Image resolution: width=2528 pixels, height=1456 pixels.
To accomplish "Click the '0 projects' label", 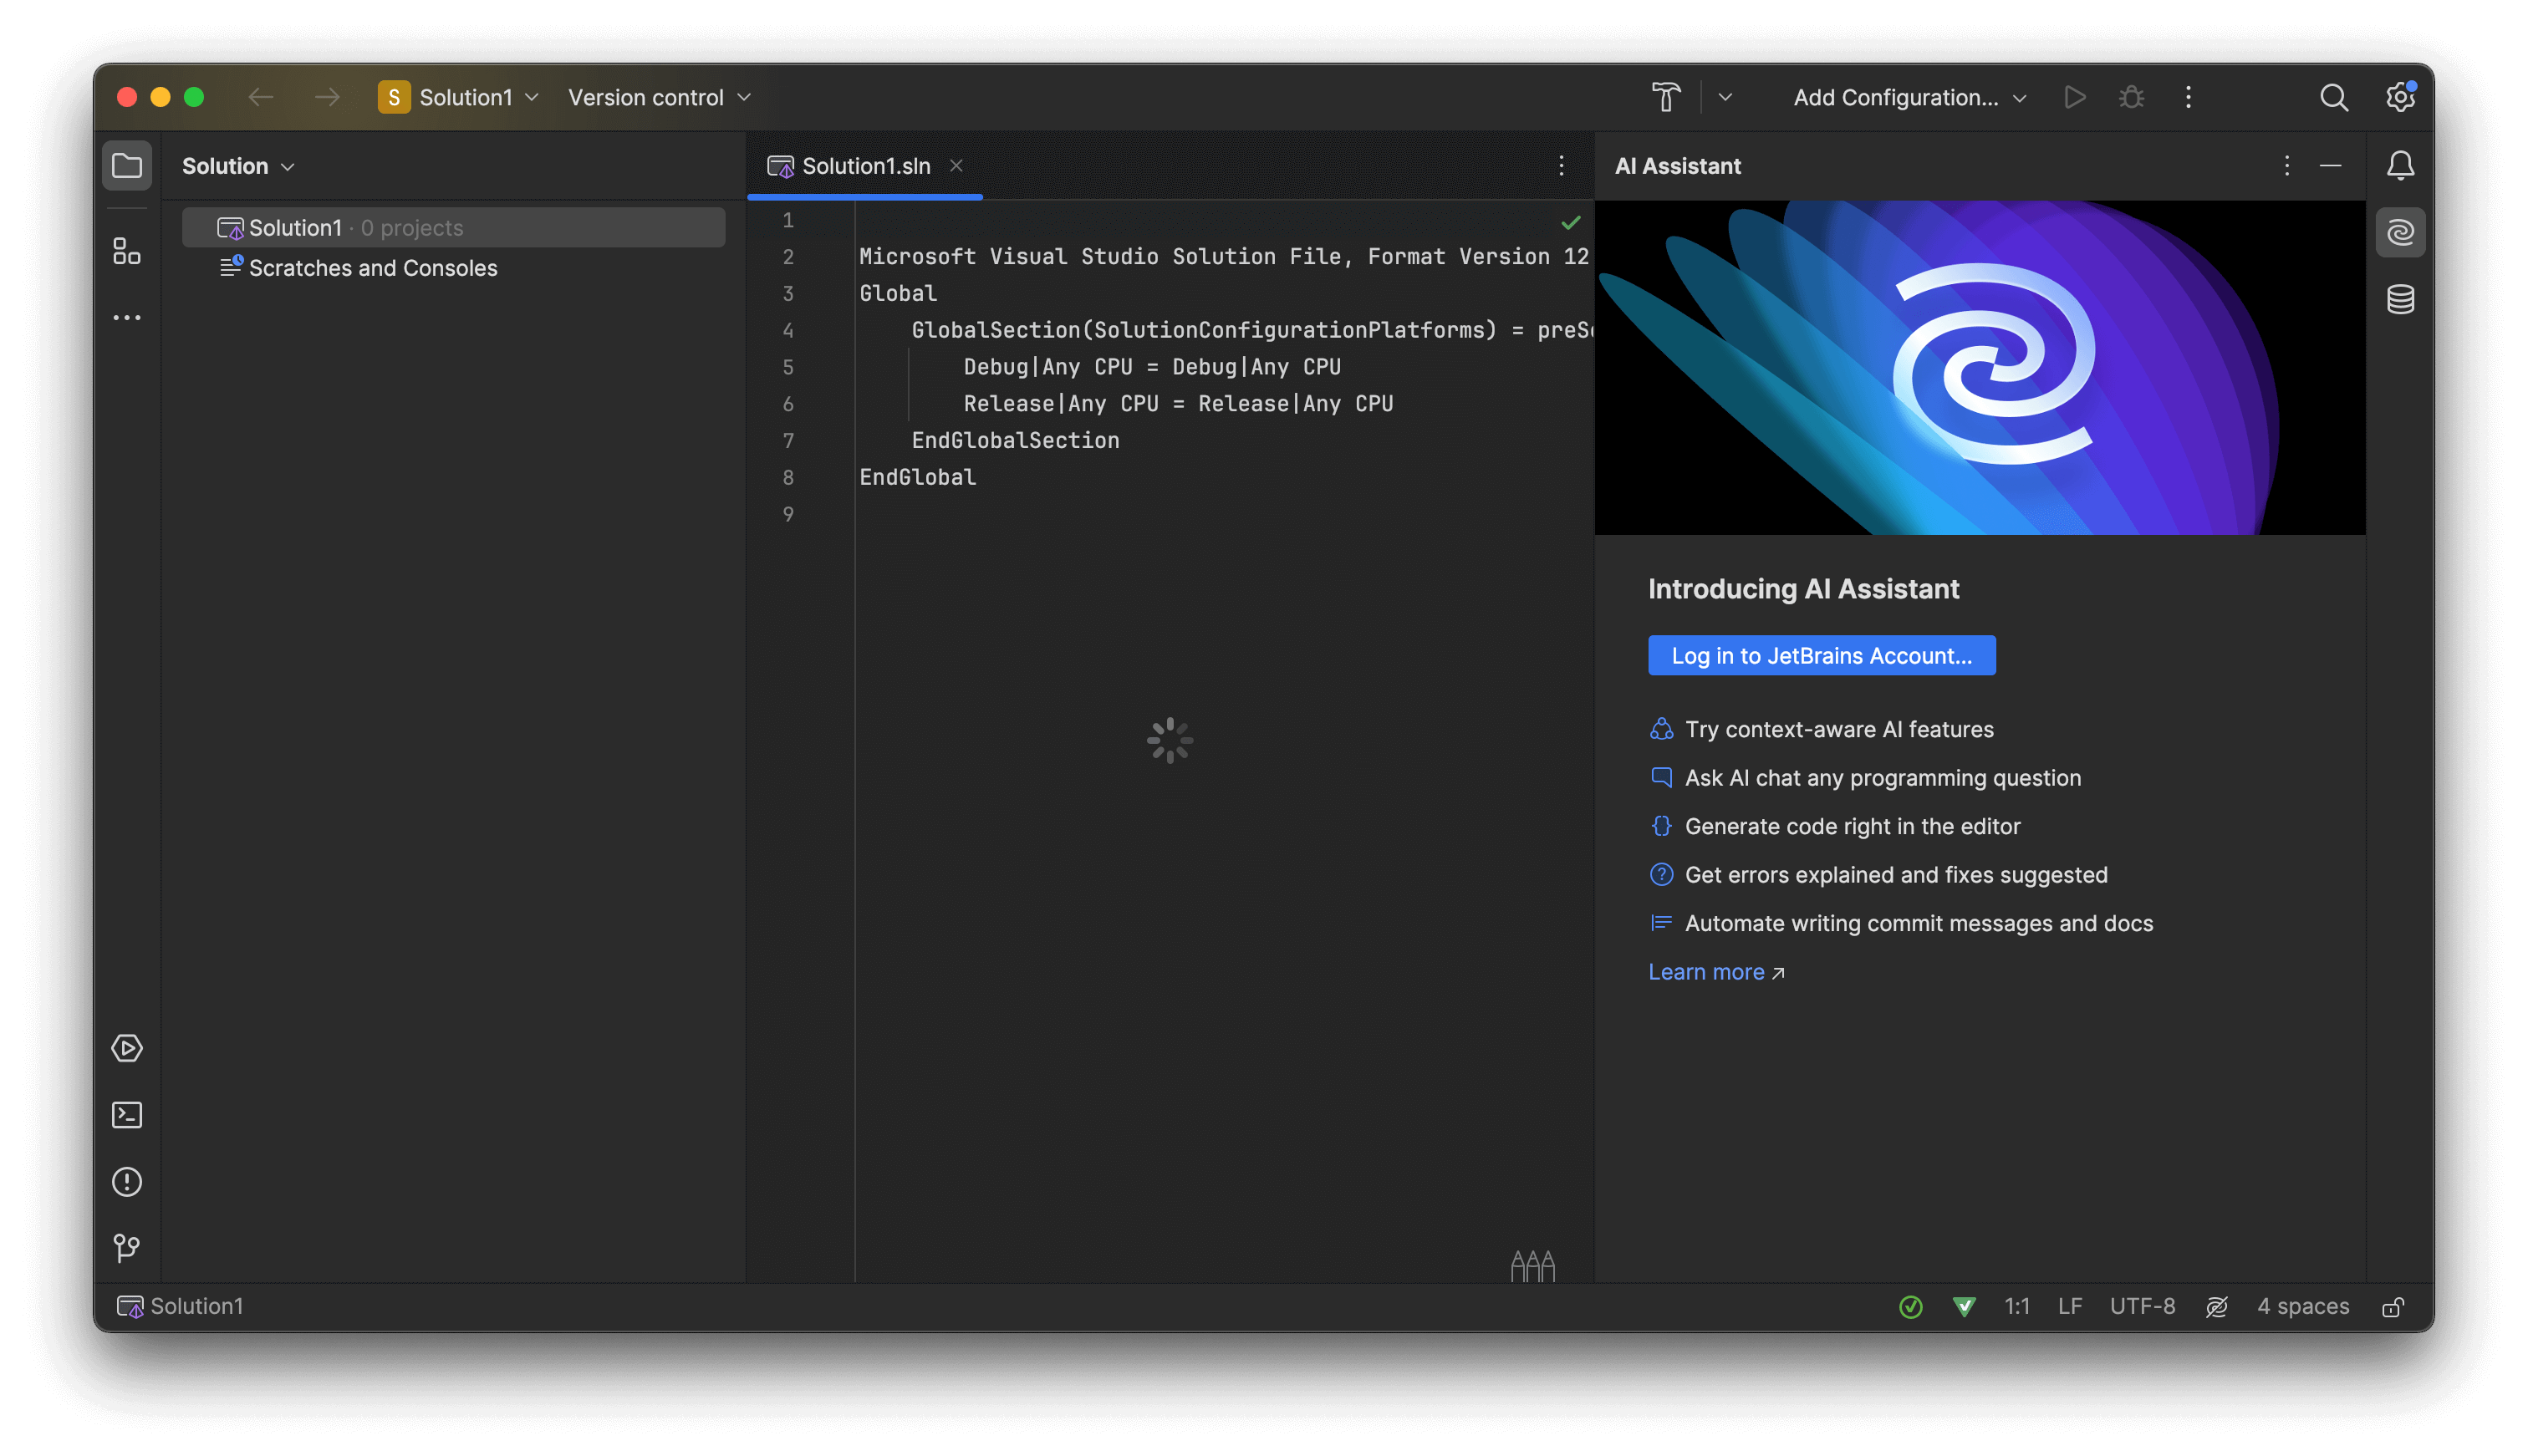I will point(412,228).
